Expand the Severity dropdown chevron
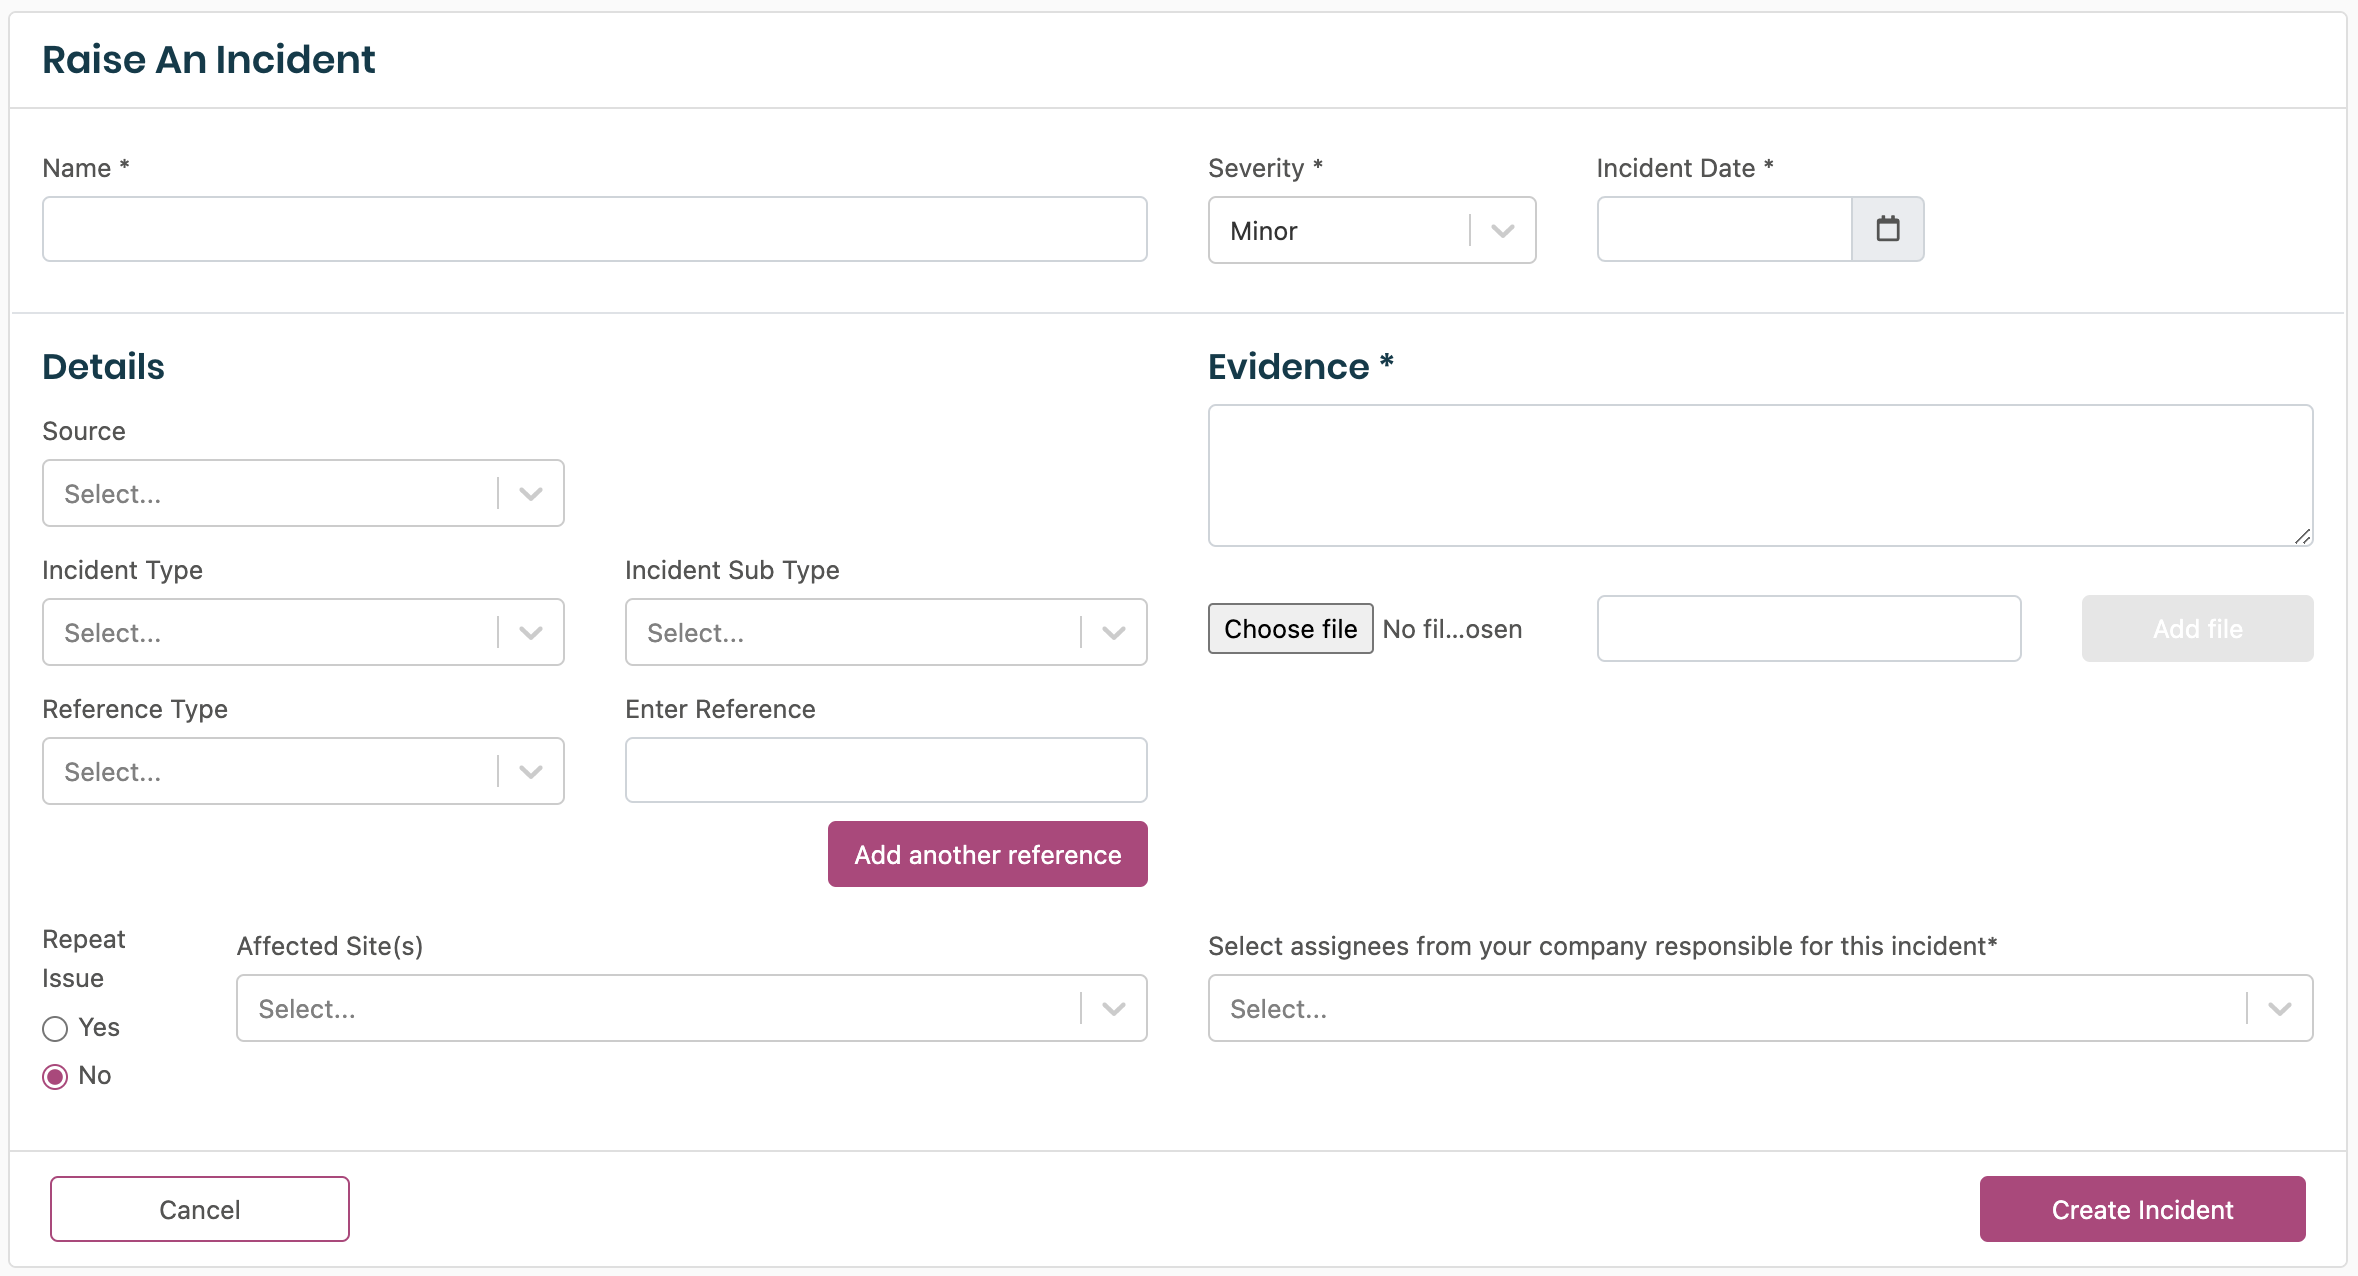2358x1276 pixels. point(1502,231)
